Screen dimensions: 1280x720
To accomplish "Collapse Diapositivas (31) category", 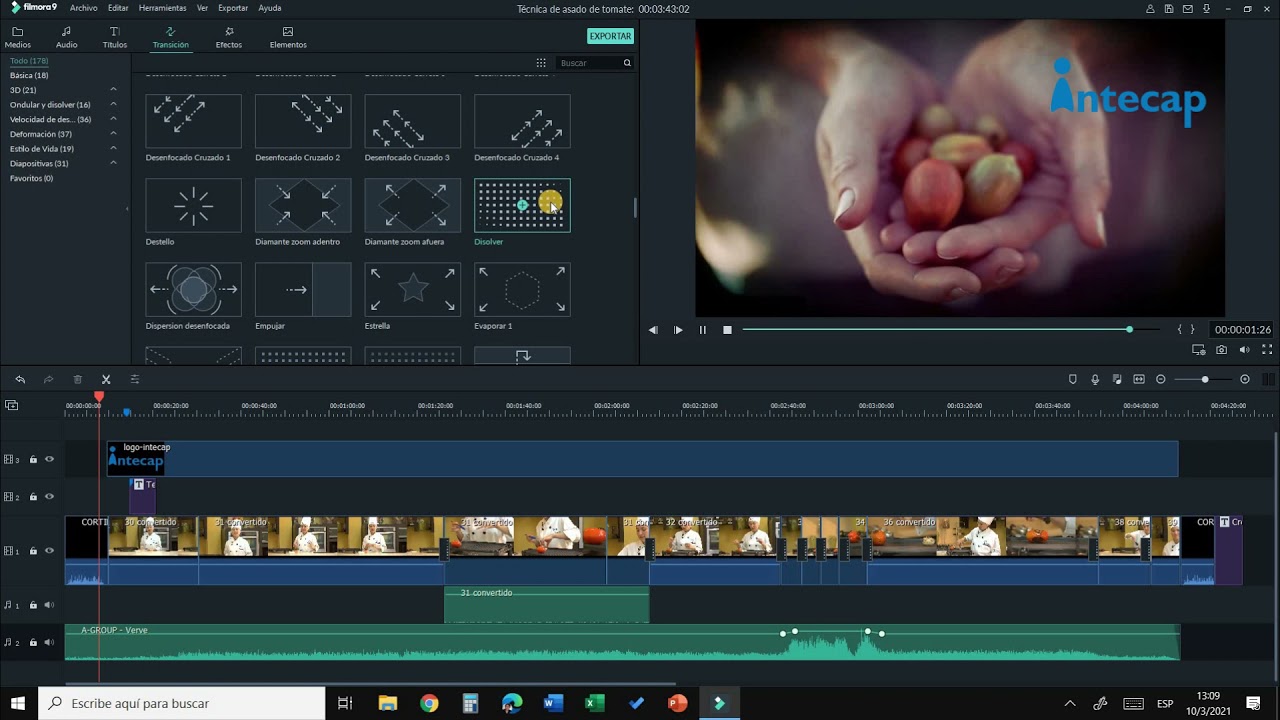I will (113, 163).
